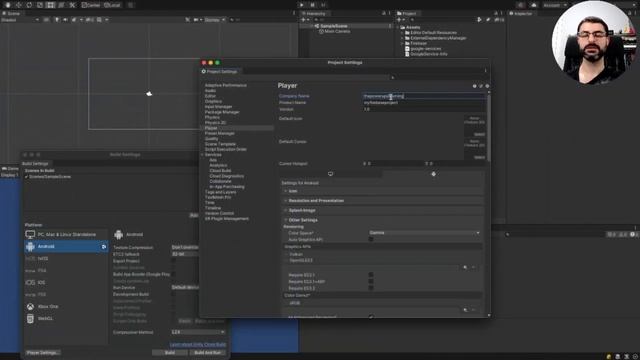Switch to the Scene tab
The image size is (640, 360).
click(11, 13)
